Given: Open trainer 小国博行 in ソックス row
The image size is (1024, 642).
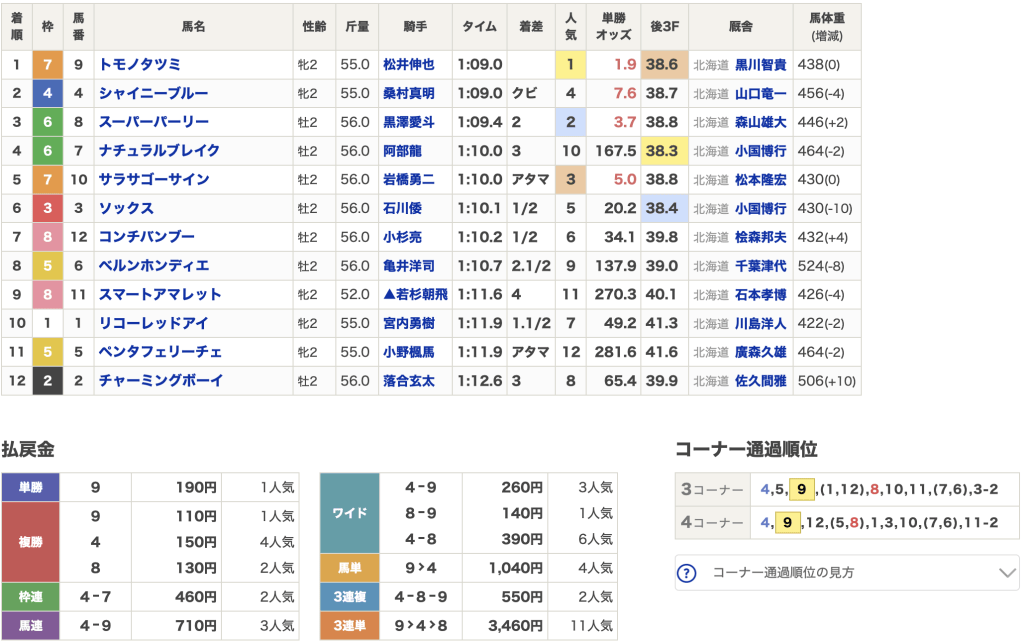Looking at the screenshot, I should tap(761, 208).
